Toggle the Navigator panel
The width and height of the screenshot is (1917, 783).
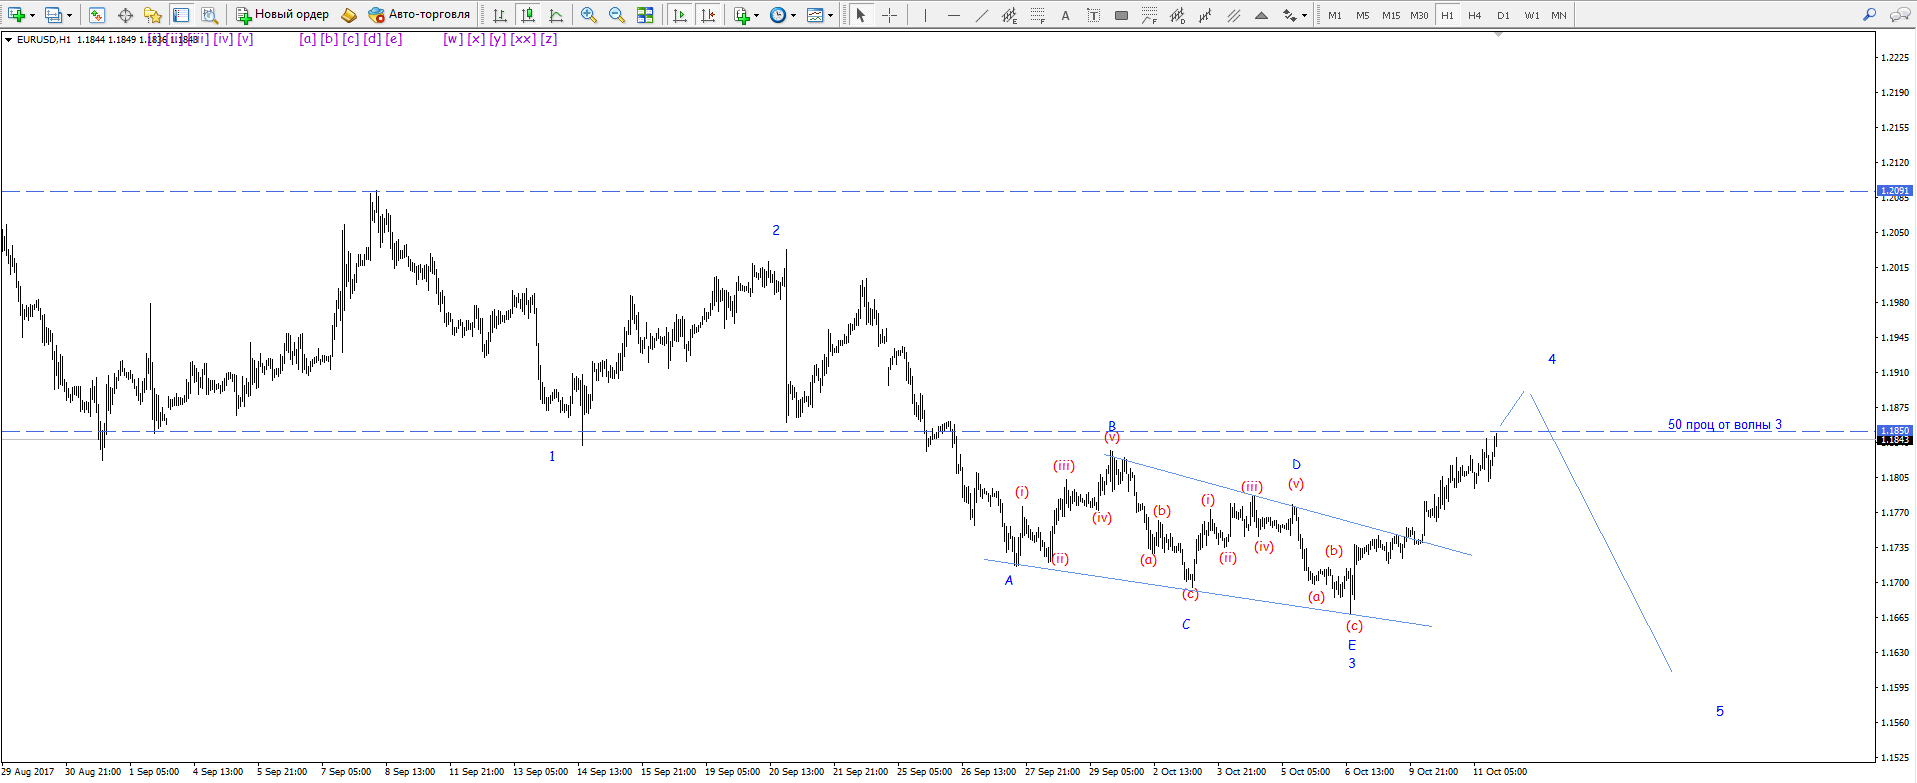(153, 15)
